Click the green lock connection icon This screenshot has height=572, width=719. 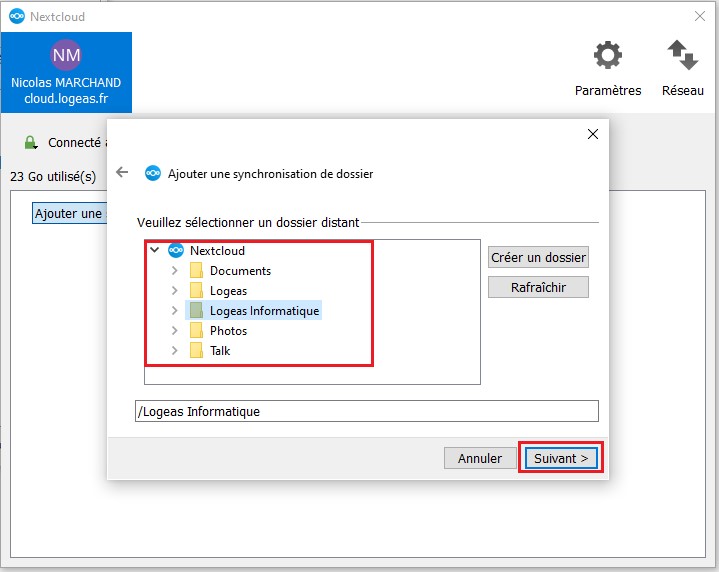pos(30,143)
